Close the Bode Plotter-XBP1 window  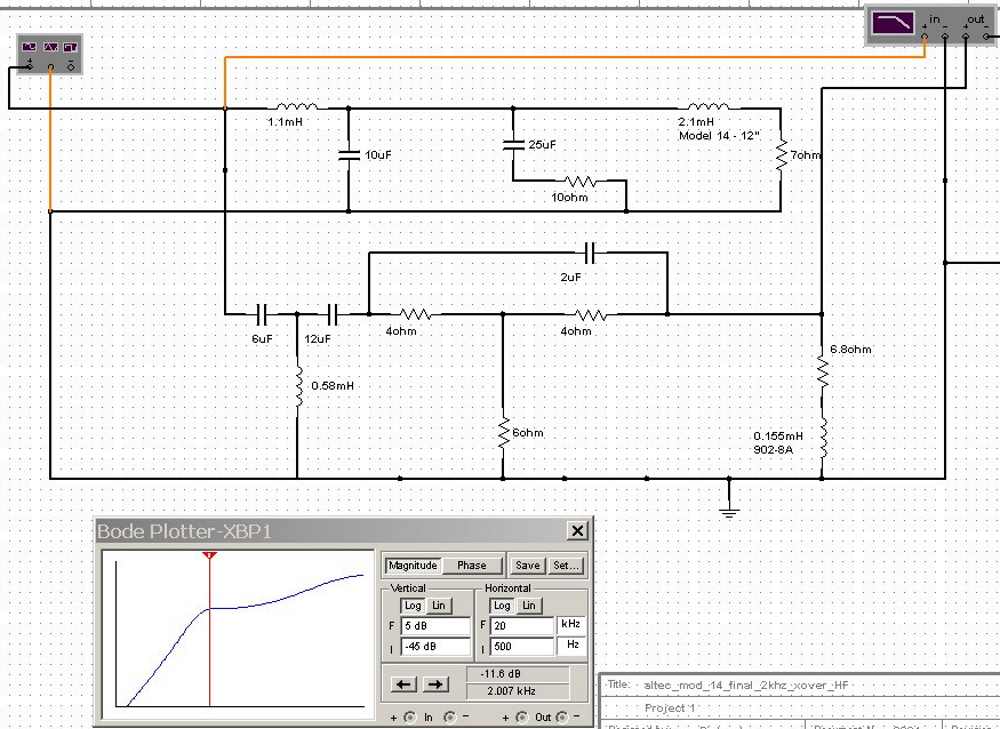(x=577, y=531)
